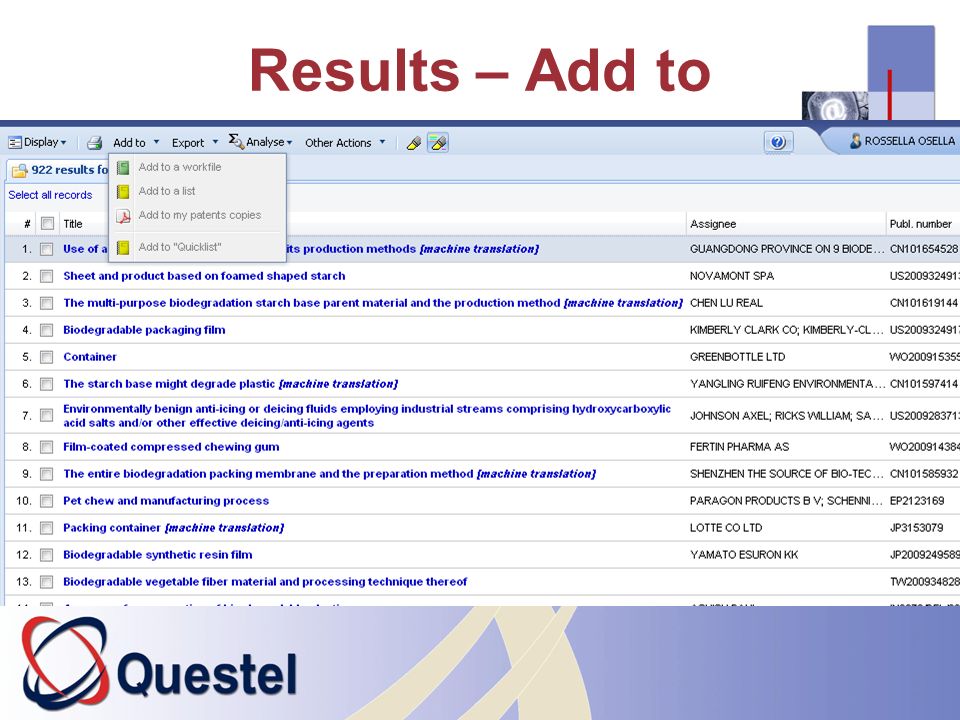
Task: Click assignee YAMATO ESURON KK
Action: pyautogui.click(x=744, y=555)
